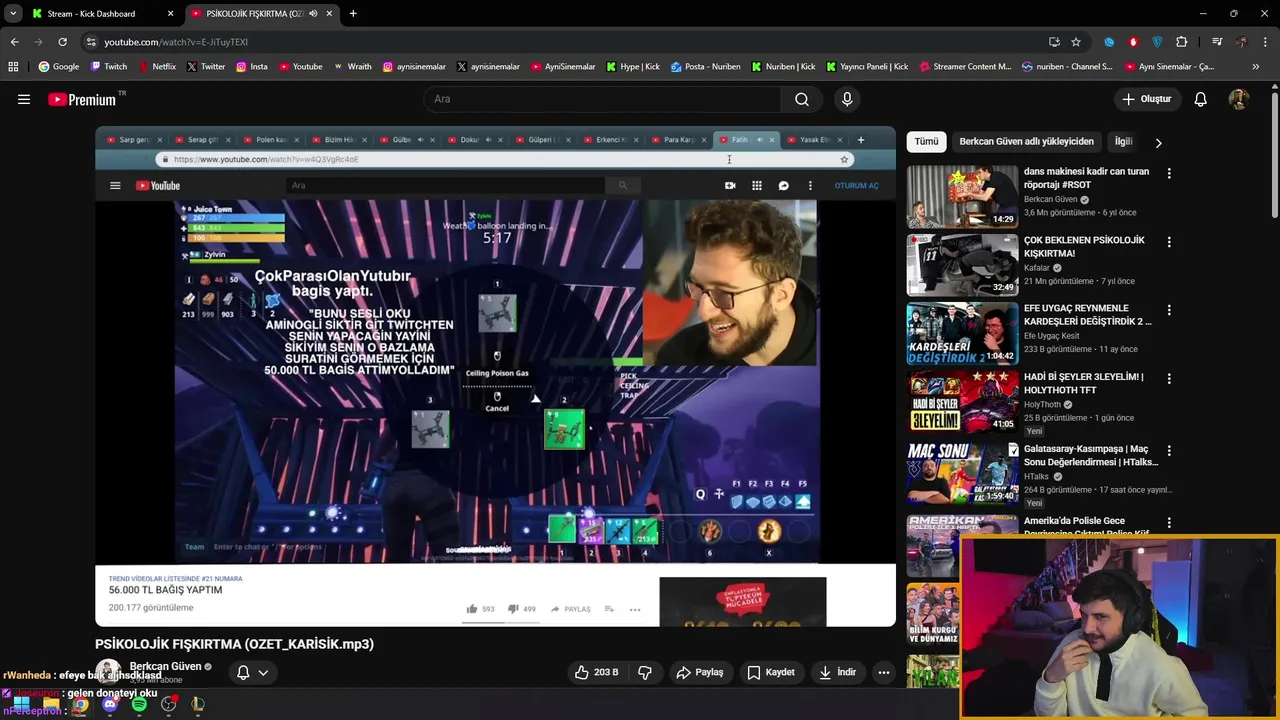
Task: Bookmark this page with the star icon
Action: [x=1076, y=42]
